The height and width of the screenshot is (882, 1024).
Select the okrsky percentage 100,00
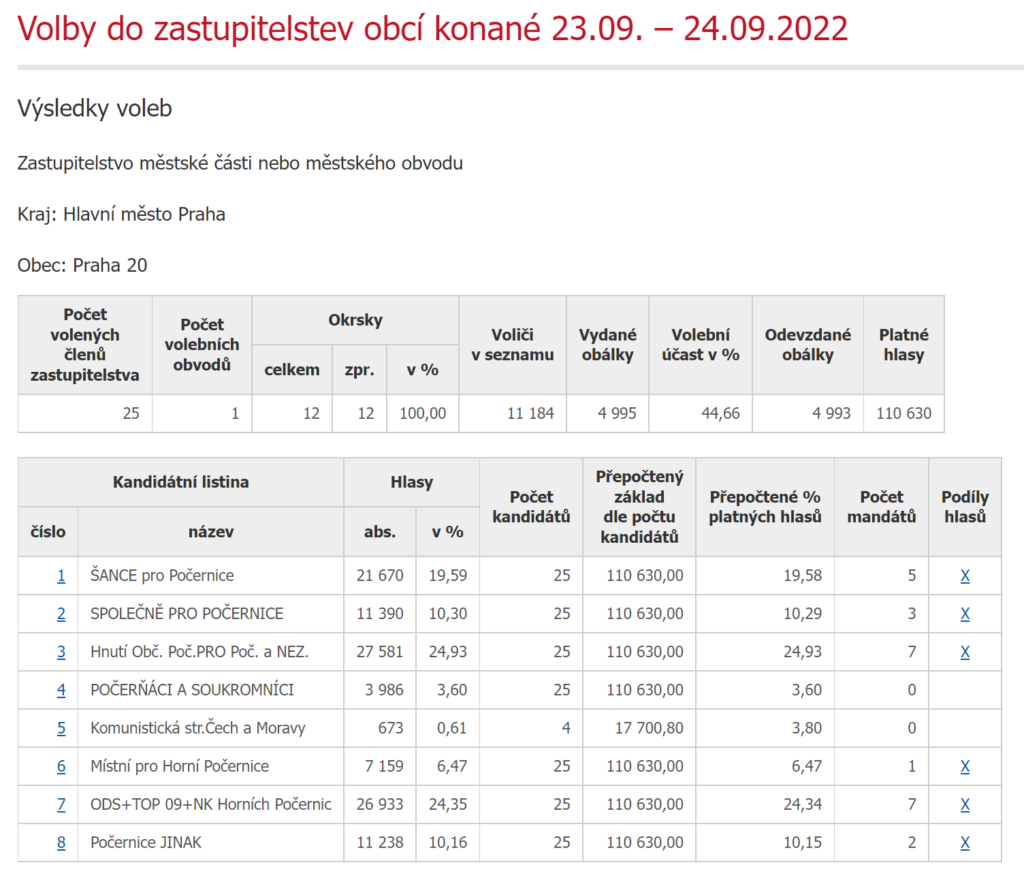click(423, 413)
